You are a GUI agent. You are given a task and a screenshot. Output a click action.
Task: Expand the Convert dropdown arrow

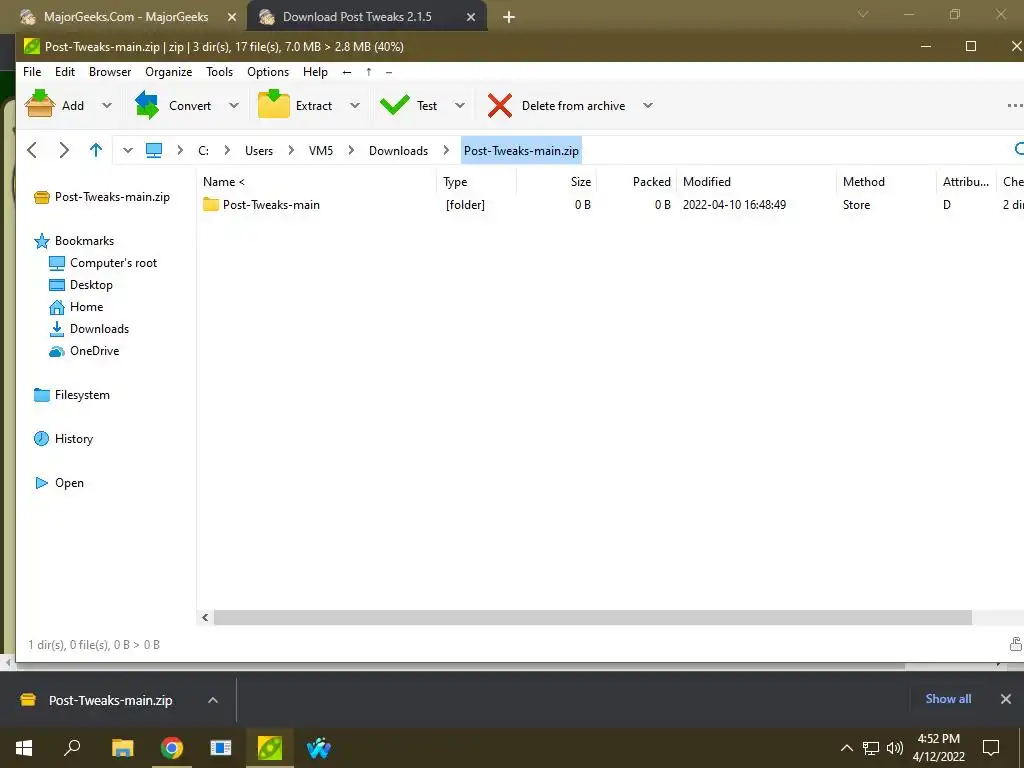coord(233,105)
